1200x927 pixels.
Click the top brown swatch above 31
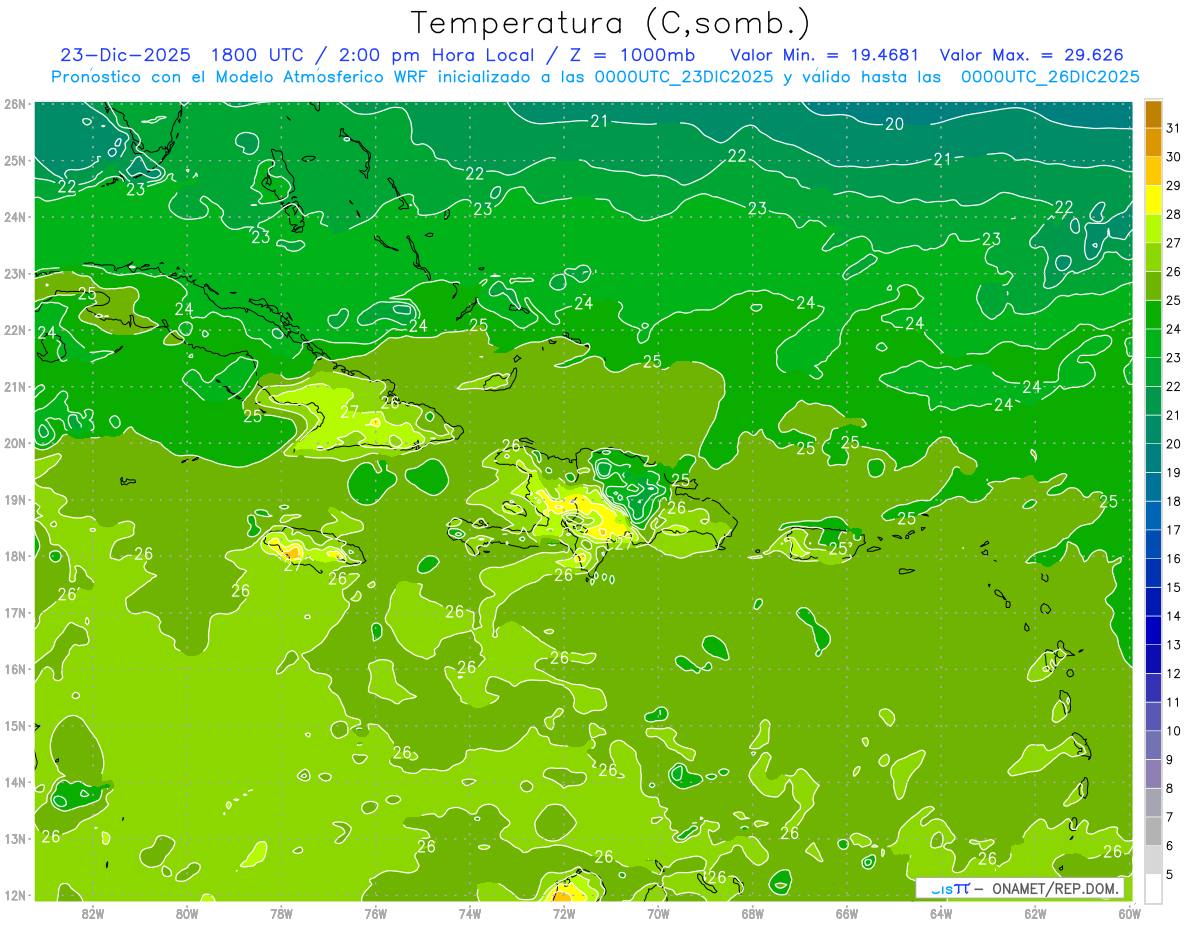1154,113
